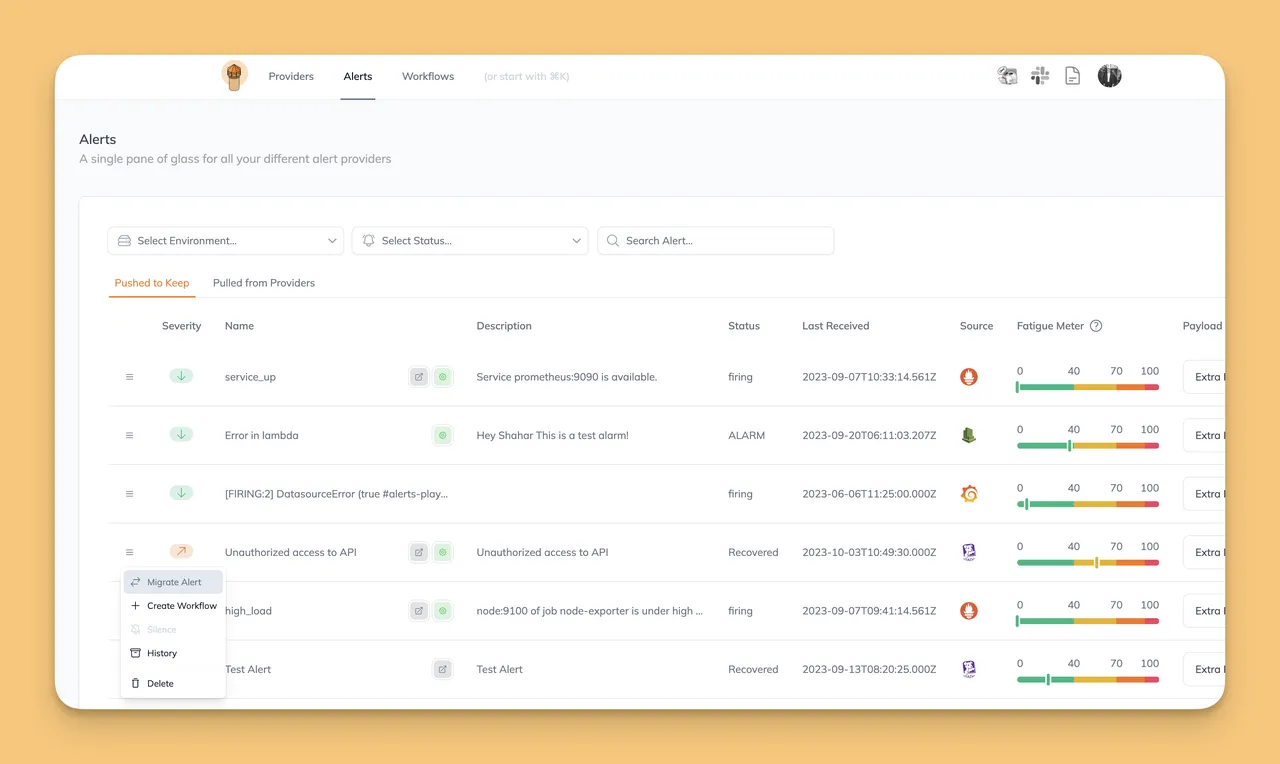1280x764 pixels.
Task: Open the Extra payload button for high_load
Action: click(x=1204, y=610)
